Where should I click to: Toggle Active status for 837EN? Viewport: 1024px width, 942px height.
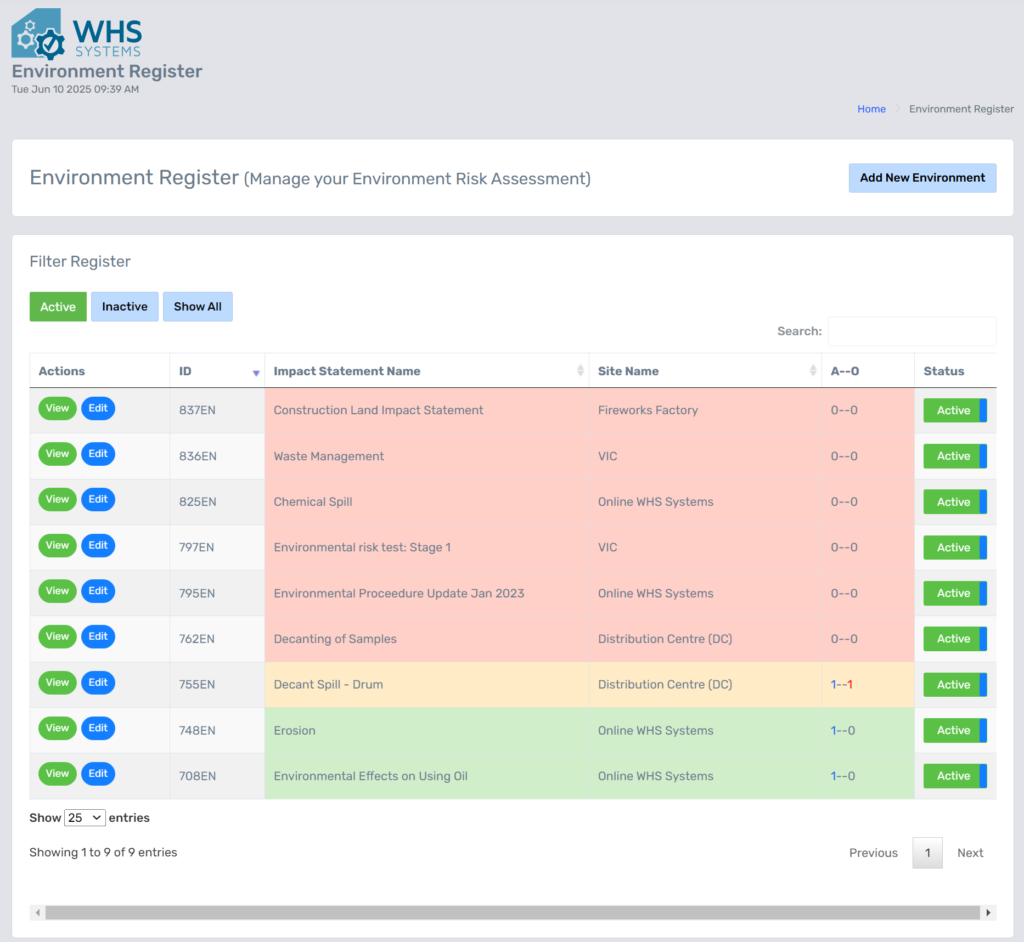pyautogui.click(x=954, y=410)
